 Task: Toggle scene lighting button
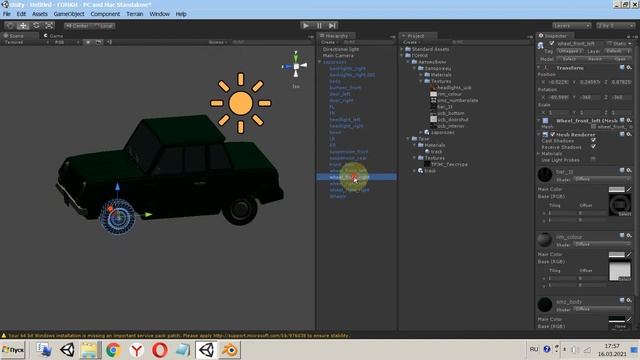88,42
